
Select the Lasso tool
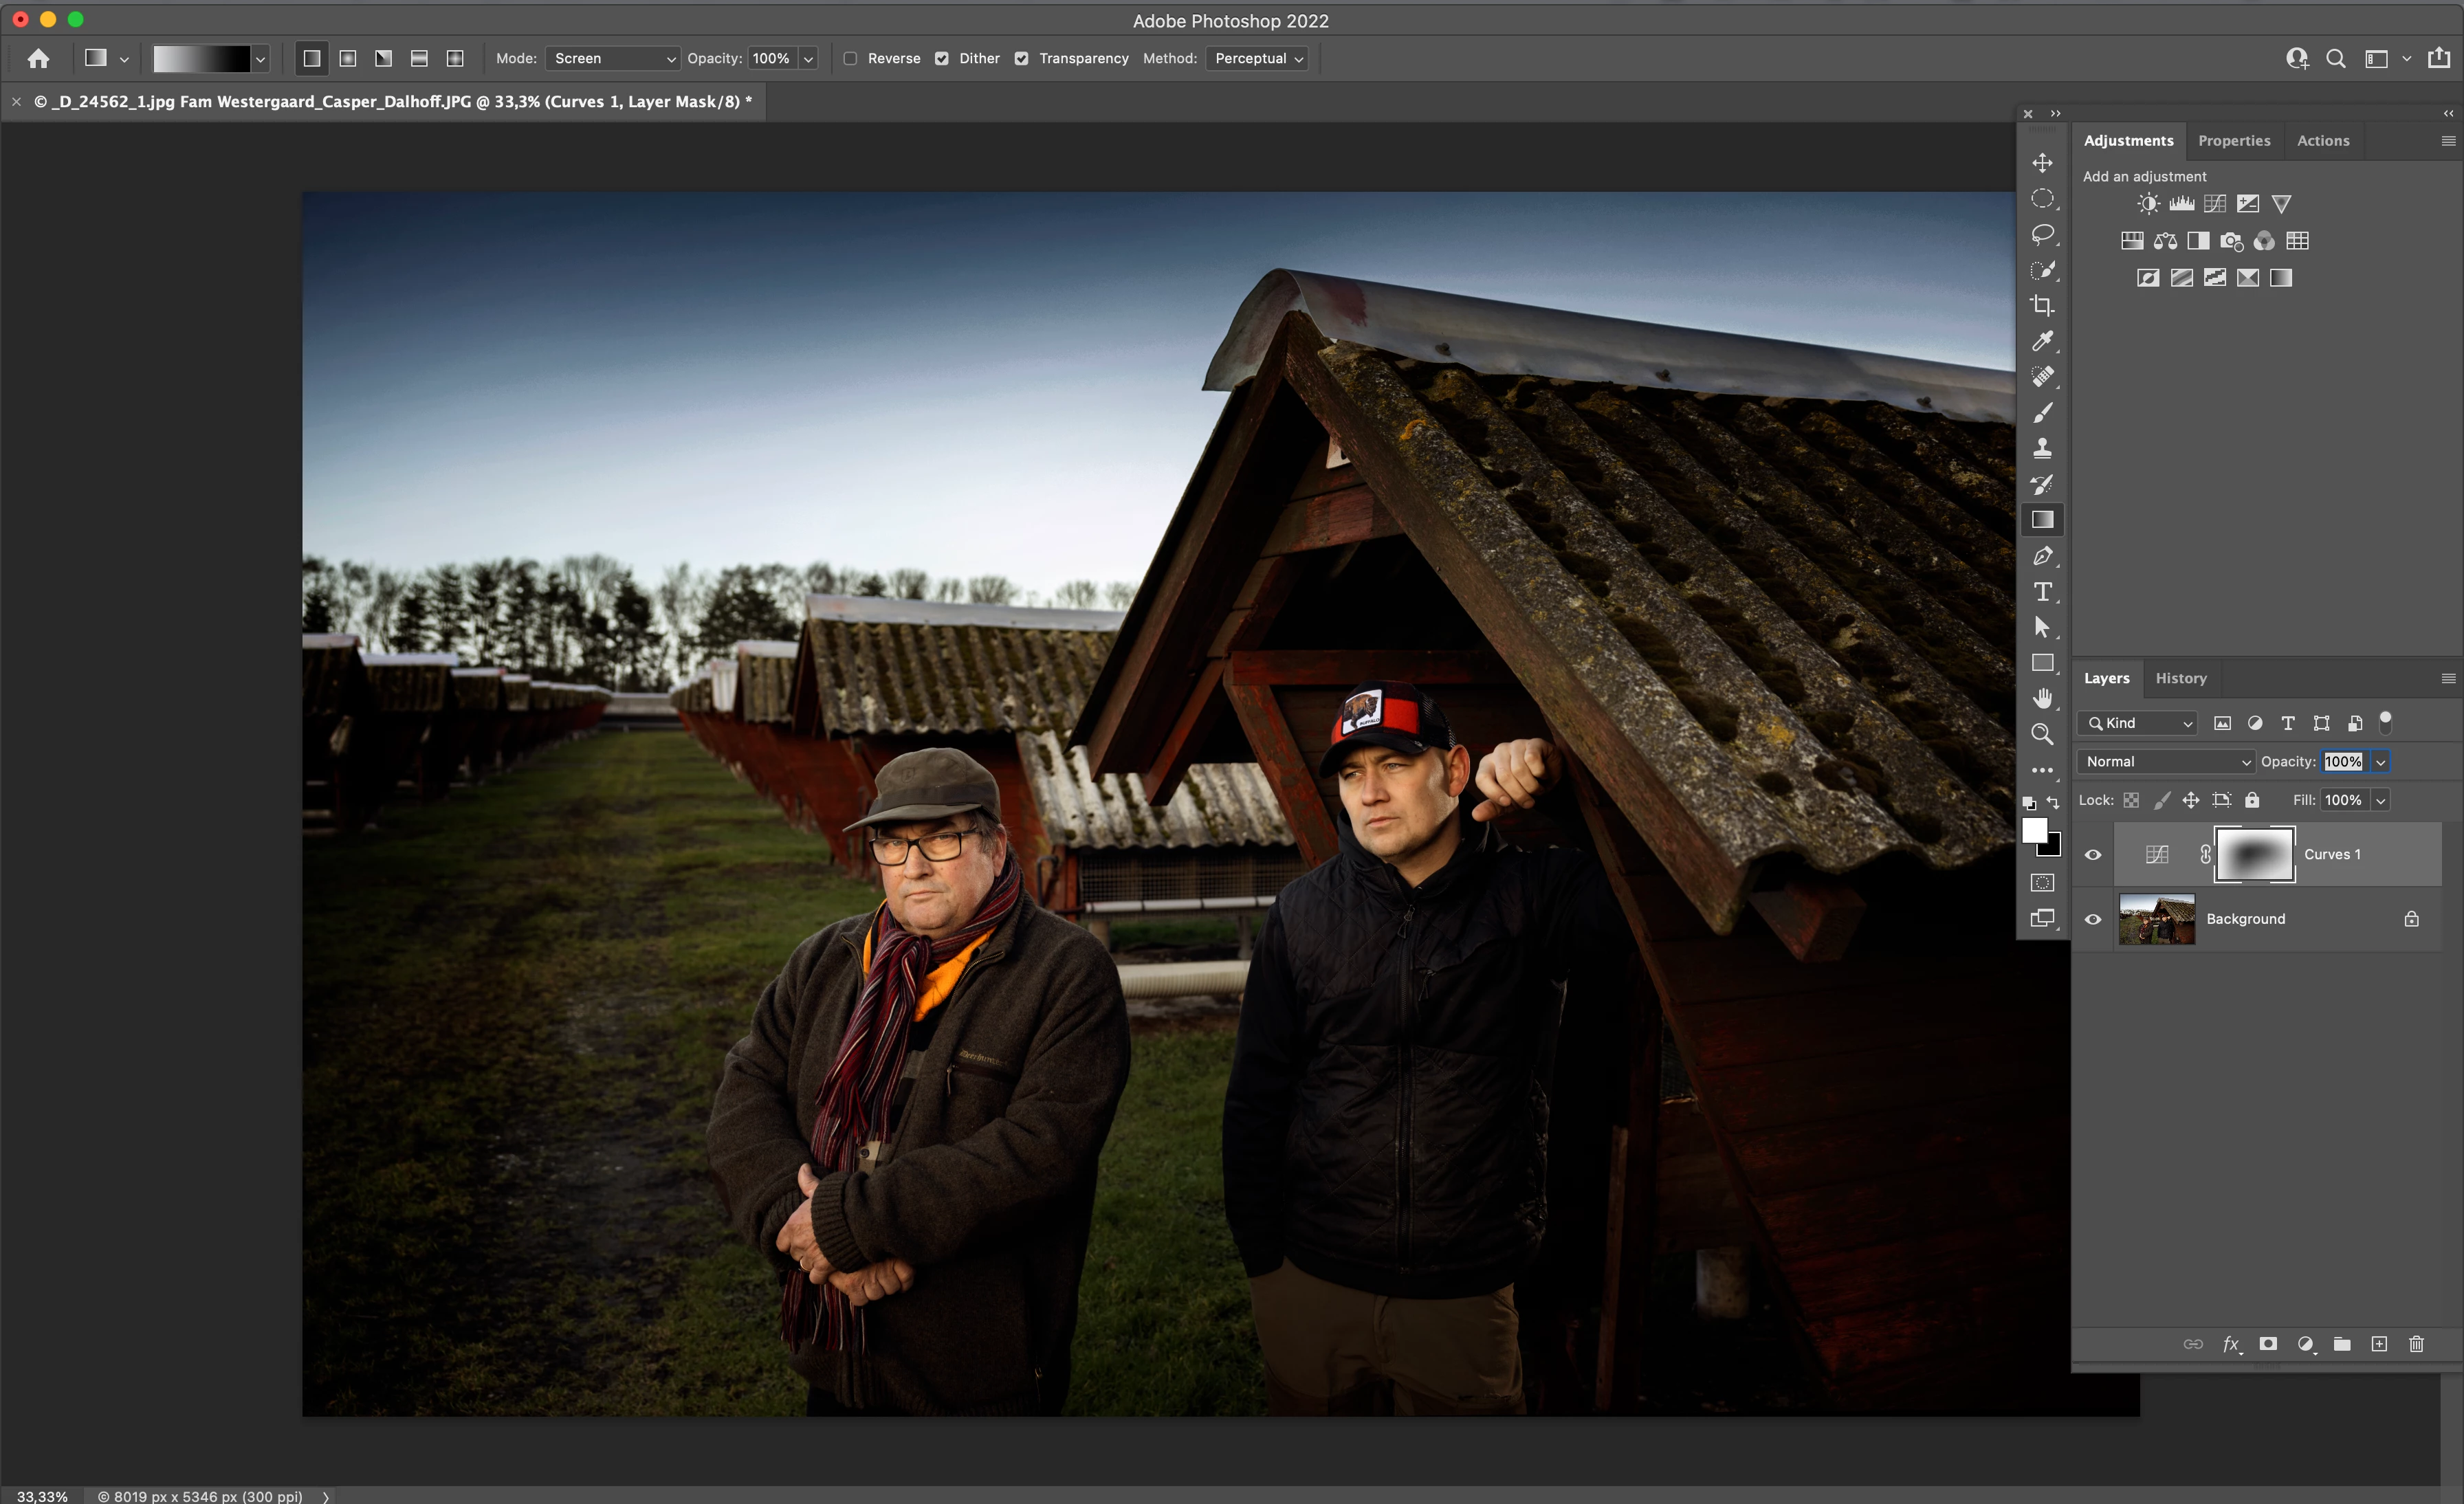(x=2042, y=235)
